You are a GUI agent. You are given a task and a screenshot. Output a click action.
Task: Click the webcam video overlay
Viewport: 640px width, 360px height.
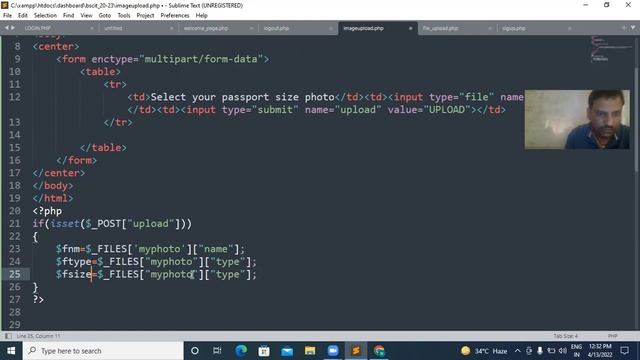[x=577, y=120]
